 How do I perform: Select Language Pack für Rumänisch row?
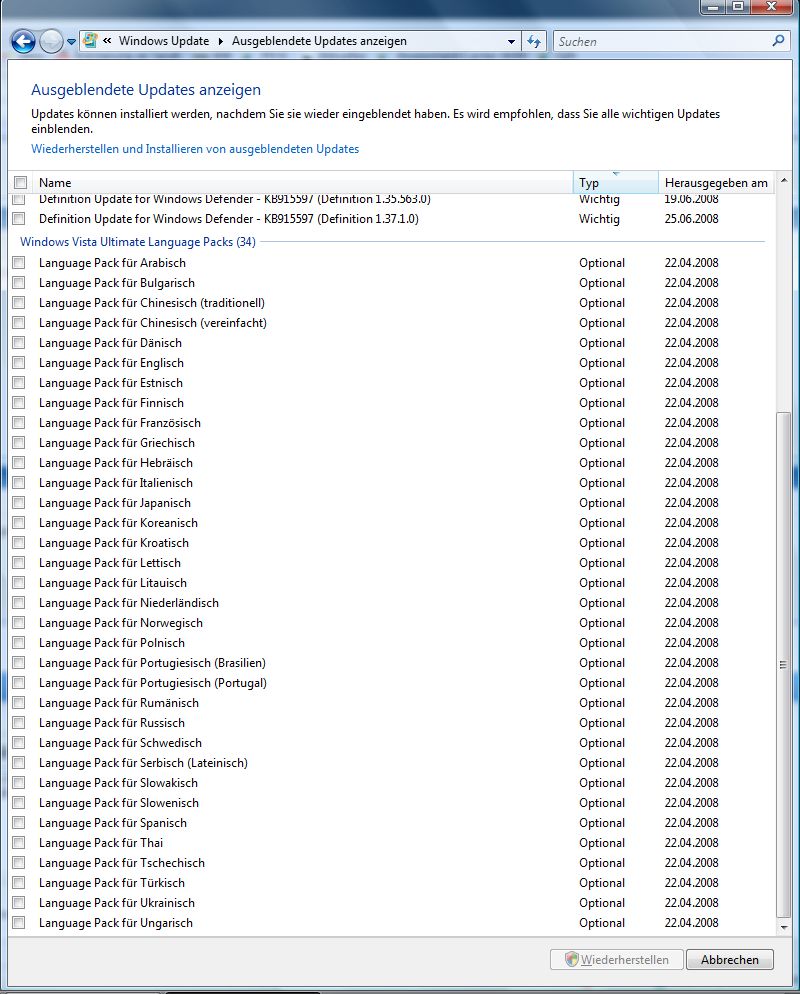392,703
